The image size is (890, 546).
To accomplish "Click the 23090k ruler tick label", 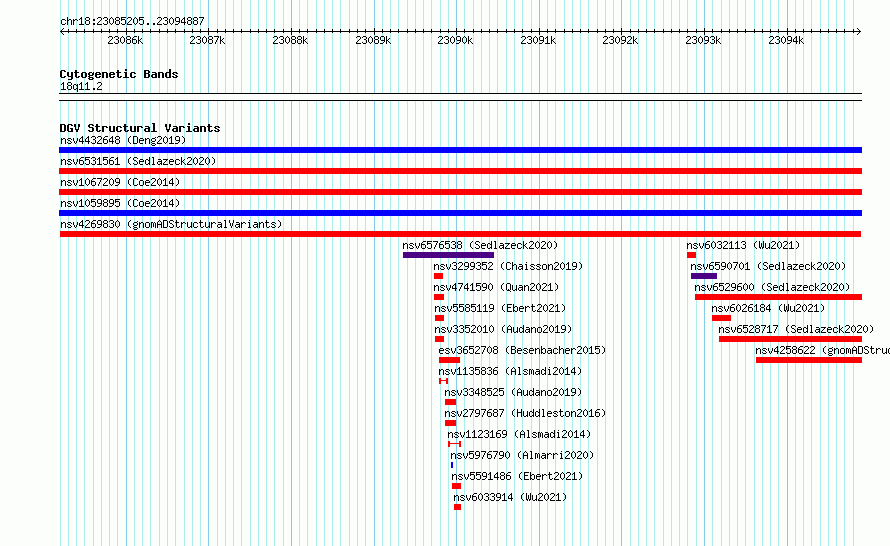I will tap(455, 40).
